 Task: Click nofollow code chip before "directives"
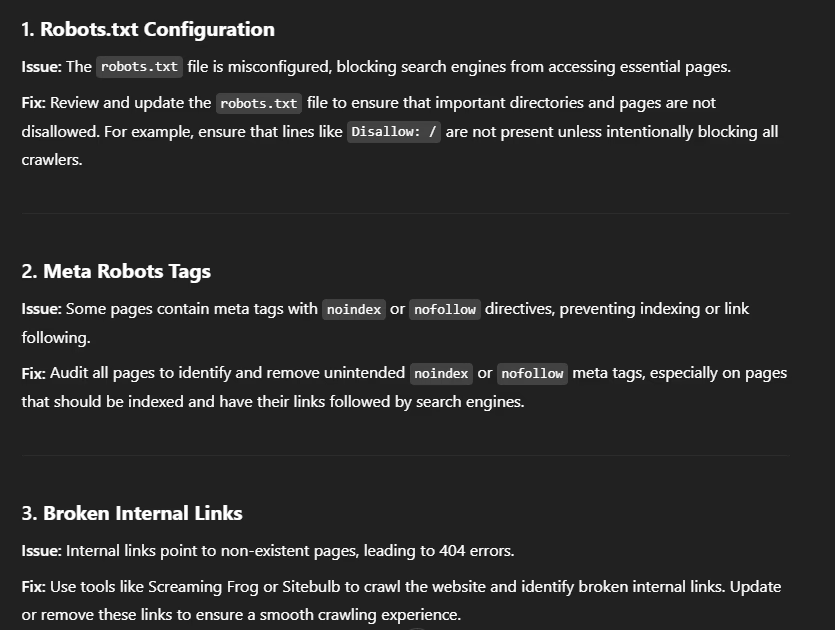pyautogui.click(x=445, y=309)
